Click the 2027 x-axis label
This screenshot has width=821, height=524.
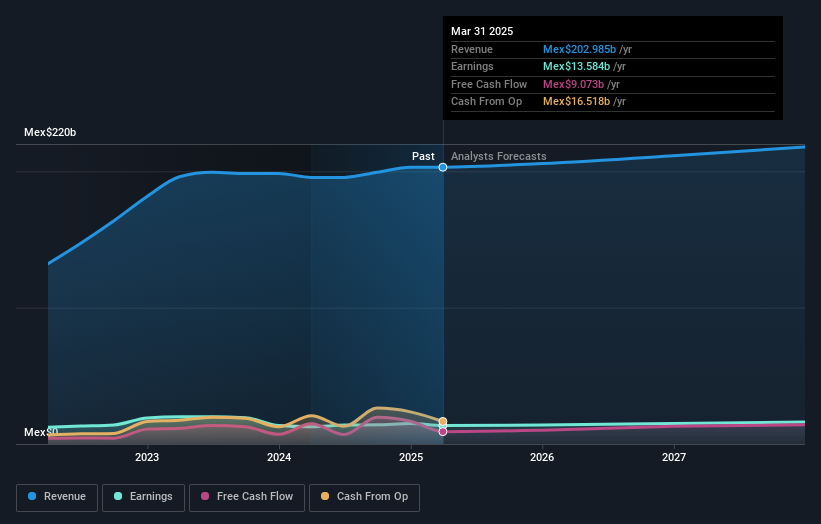point(674,457)
